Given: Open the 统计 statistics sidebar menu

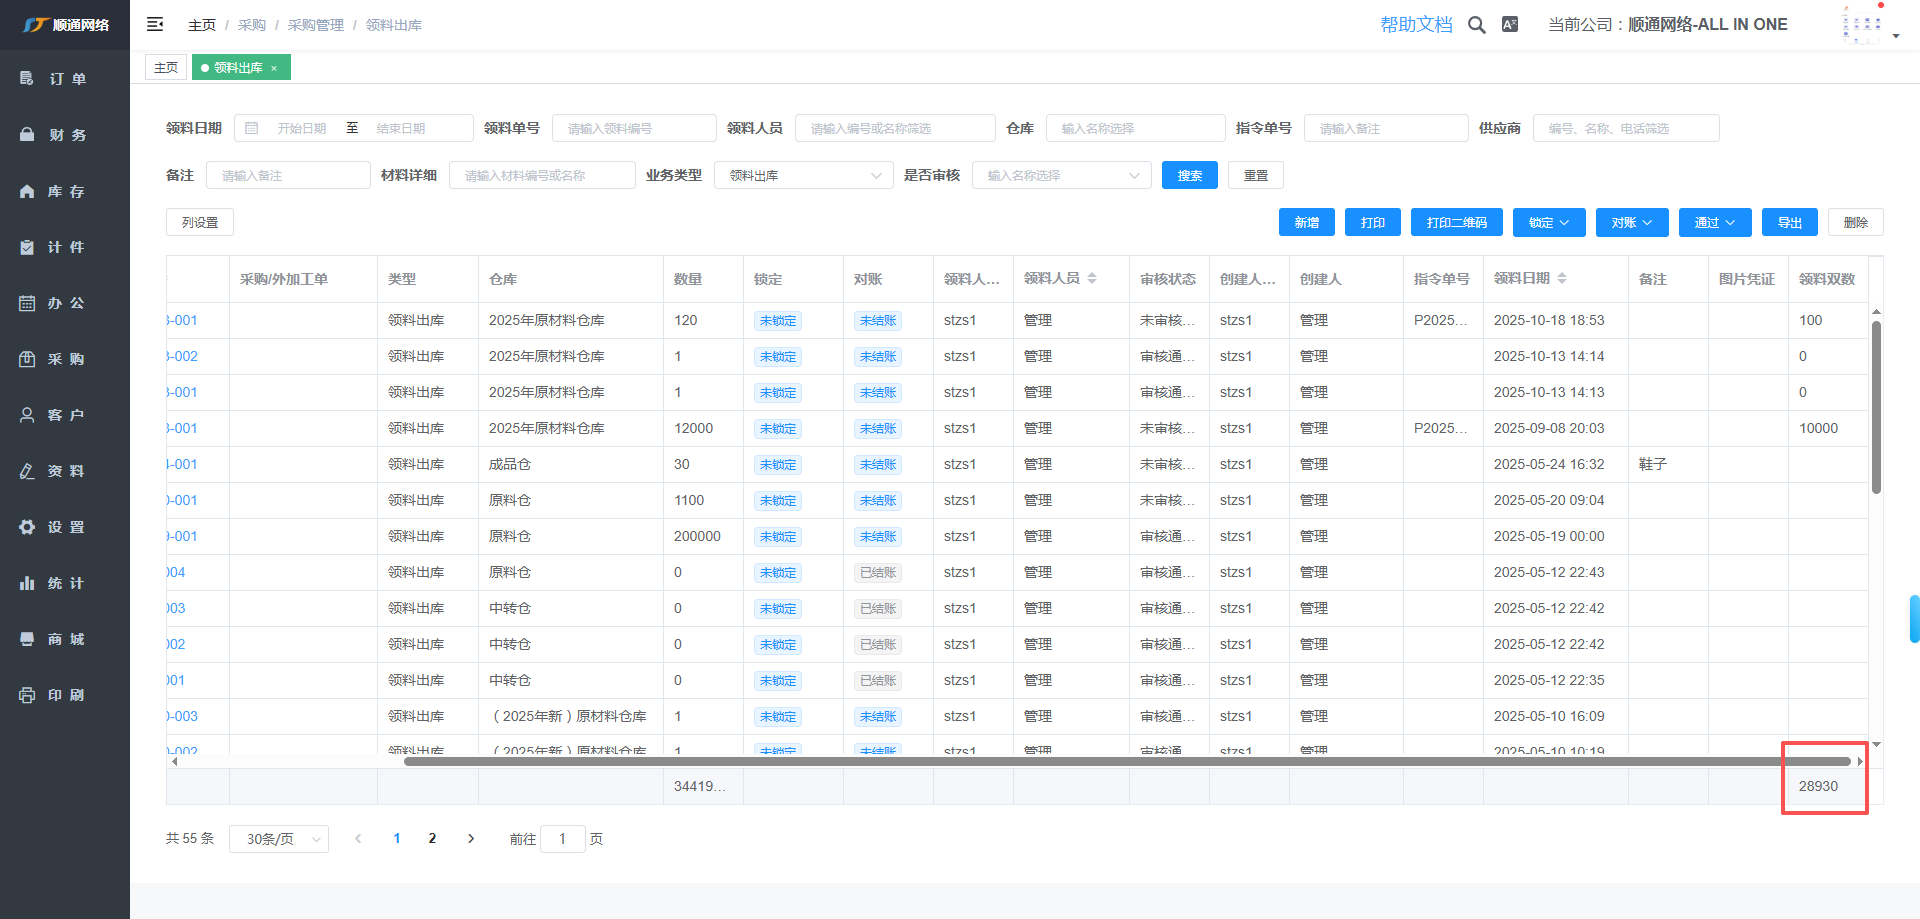Looking at the screenshot, I should [66, 583].
